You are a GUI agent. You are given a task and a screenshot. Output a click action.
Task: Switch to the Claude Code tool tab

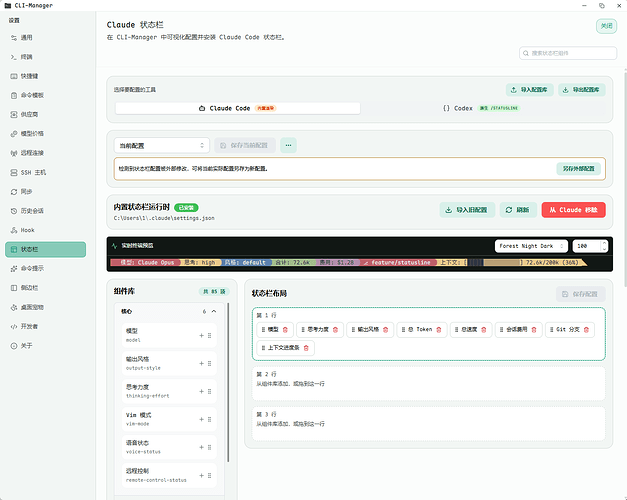(x=238, y=108)
